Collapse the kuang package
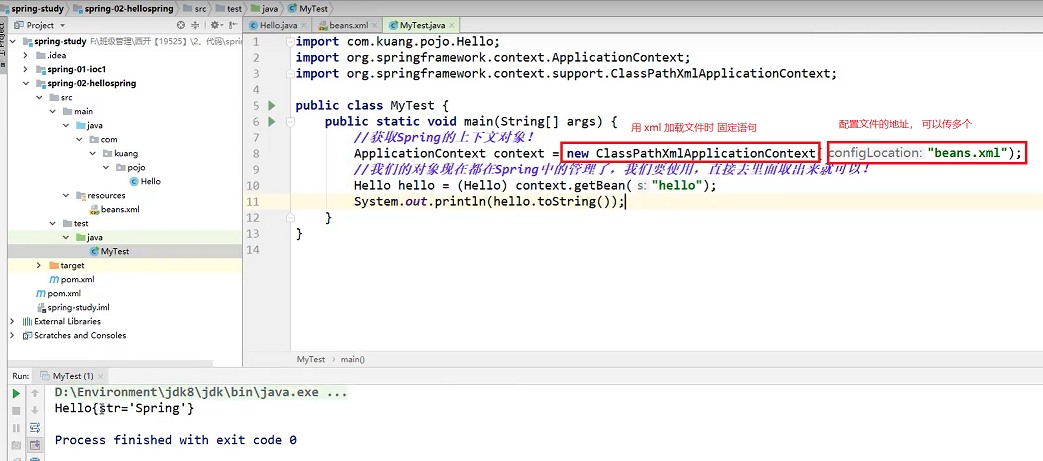This screenshot has height=461, width=1043. (93, 153)
